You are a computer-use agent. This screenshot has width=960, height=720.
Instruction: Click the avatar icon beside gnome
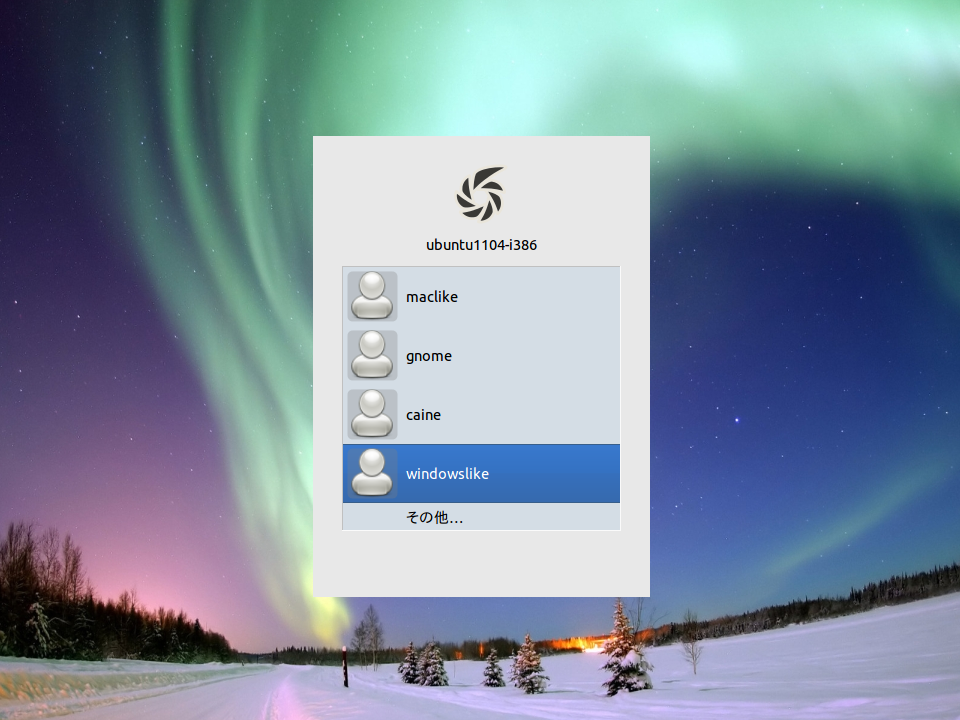click(372, 355)
